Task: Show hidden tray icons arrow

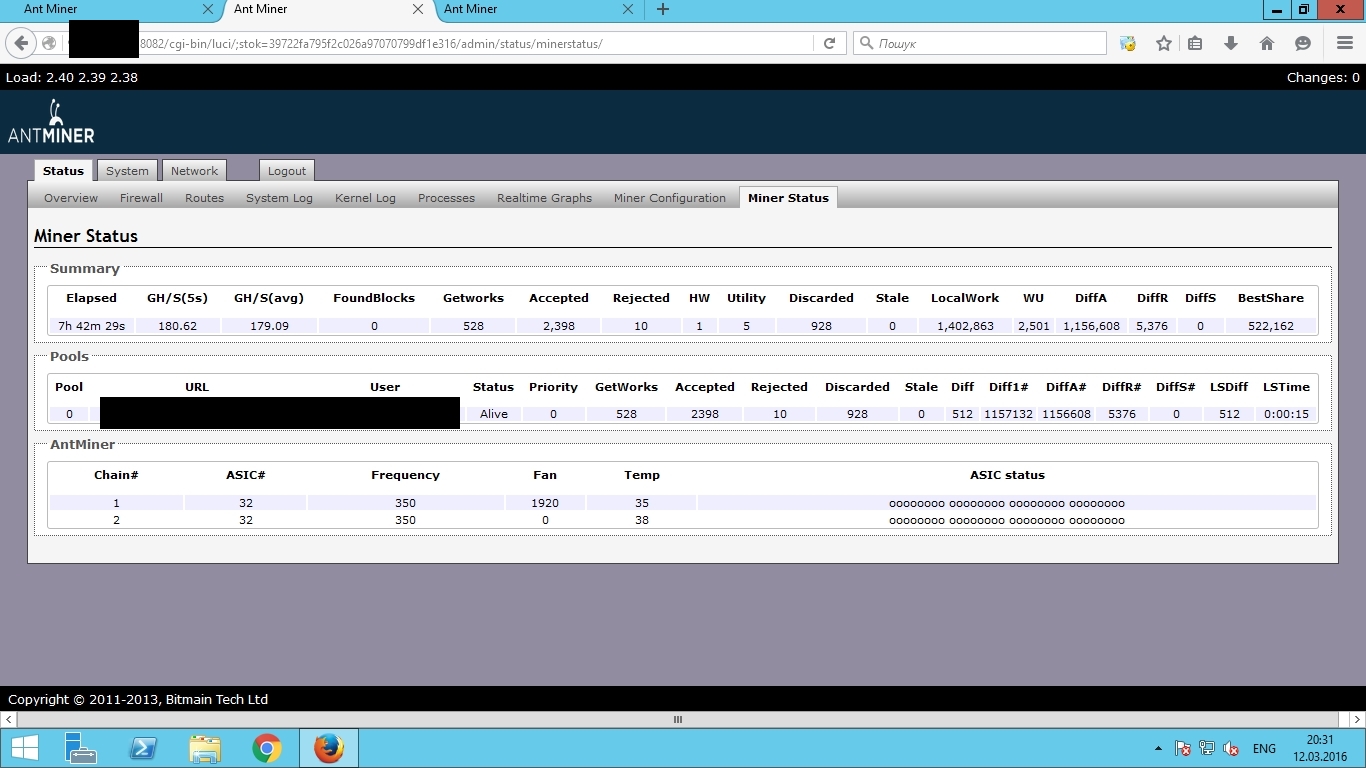Action: point(1158,748)
